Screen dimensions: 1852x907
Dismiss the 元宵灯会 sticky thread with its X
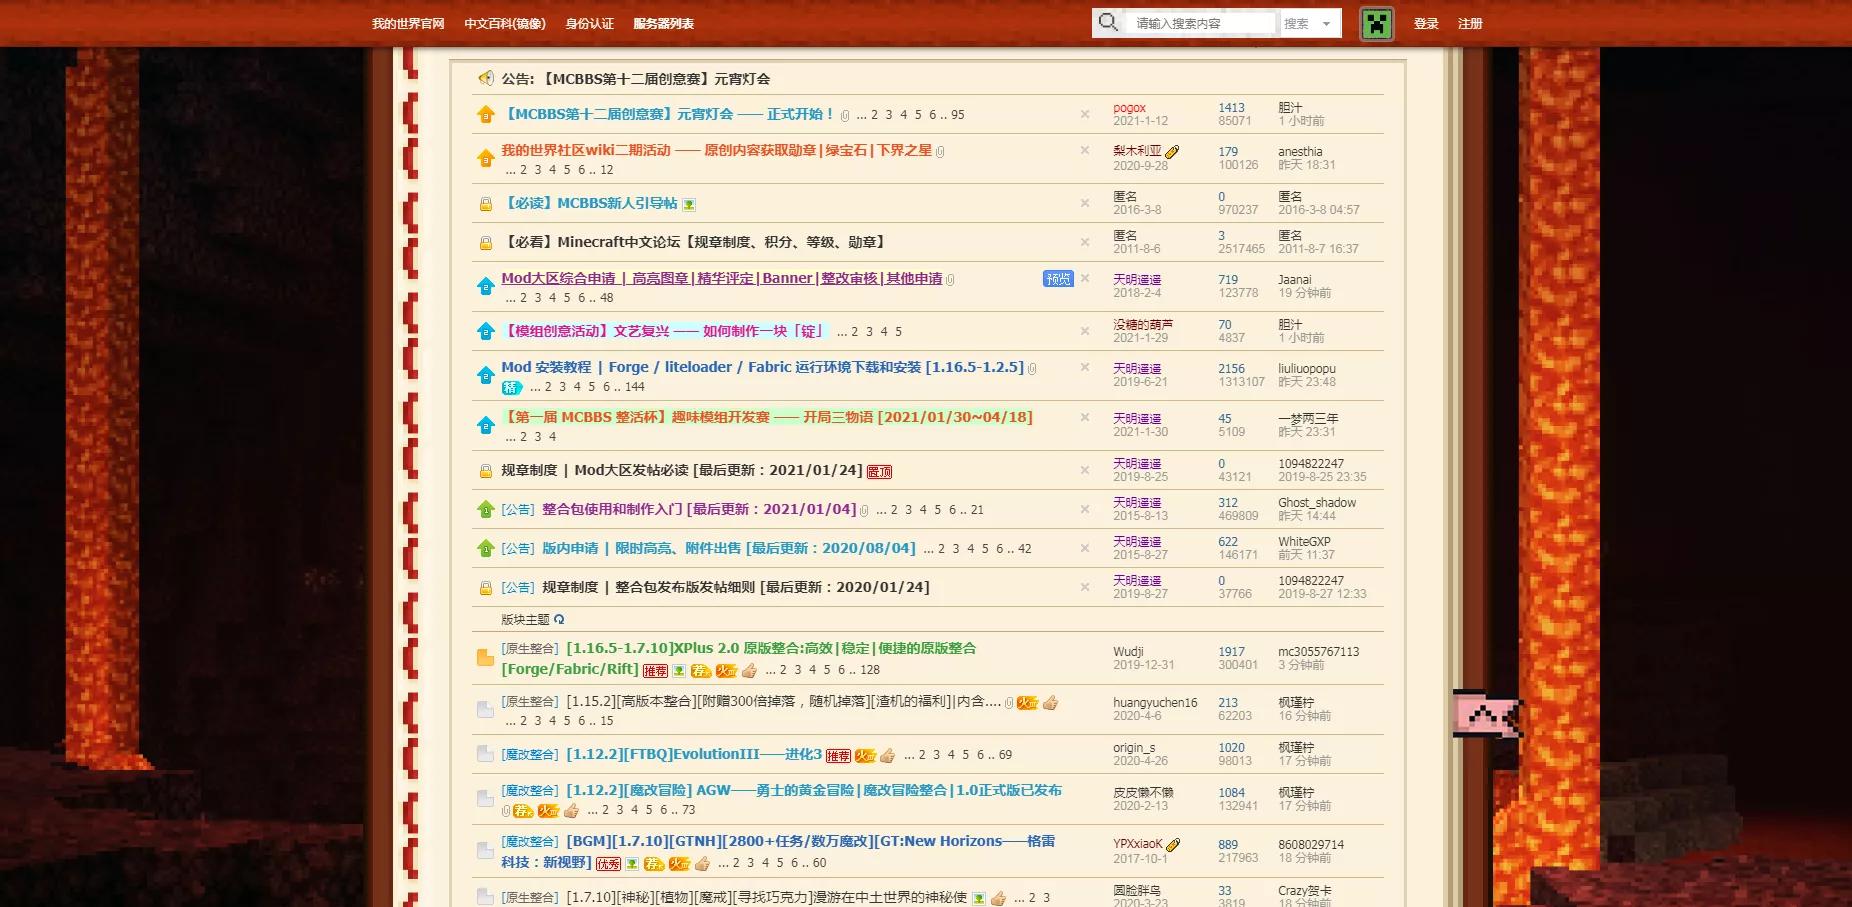pos(1084,114)
